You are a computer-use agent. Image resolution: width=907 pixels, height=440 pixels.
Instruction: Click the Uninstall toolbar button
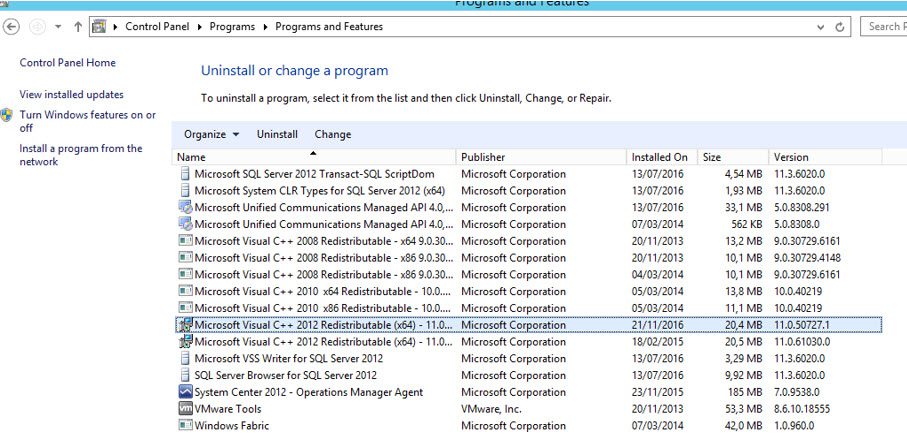pos(277,134)
